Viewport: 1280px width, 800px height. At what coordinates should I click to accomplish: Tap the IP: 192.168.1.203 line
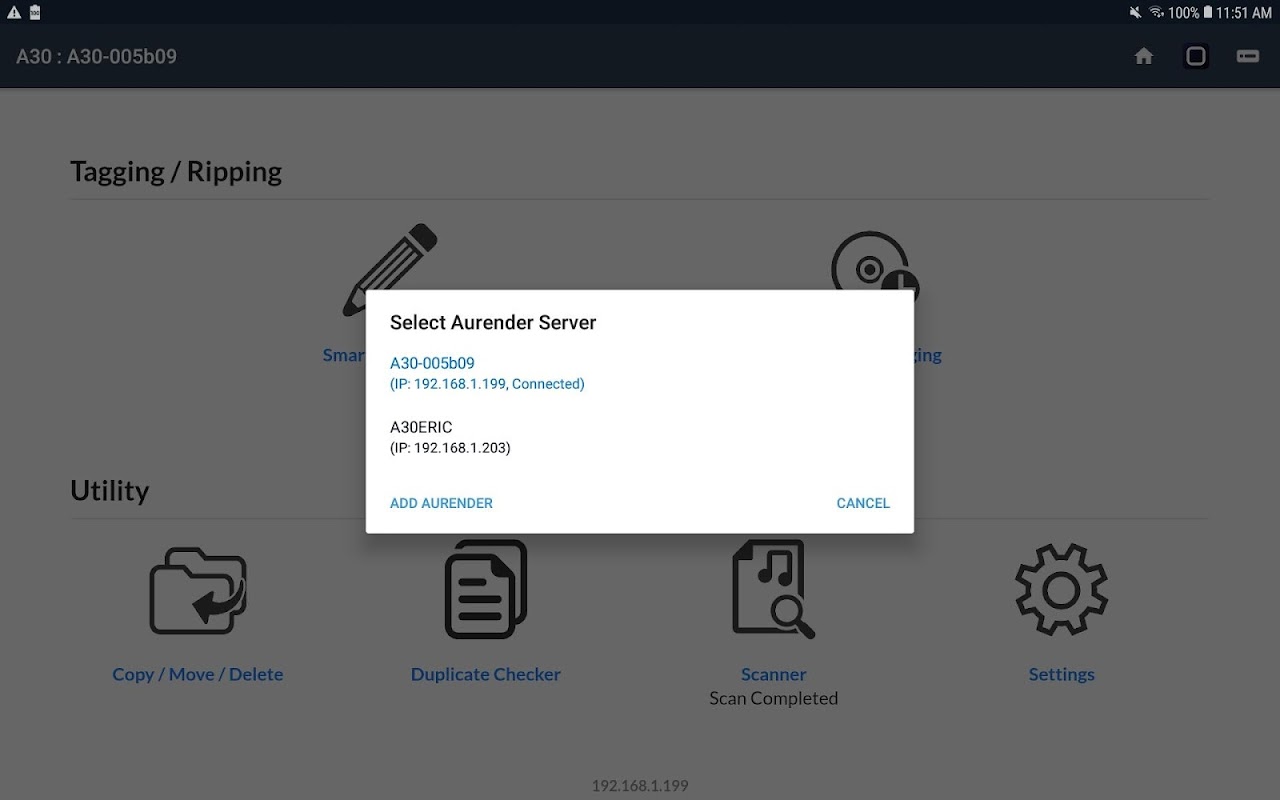(450, 448)
